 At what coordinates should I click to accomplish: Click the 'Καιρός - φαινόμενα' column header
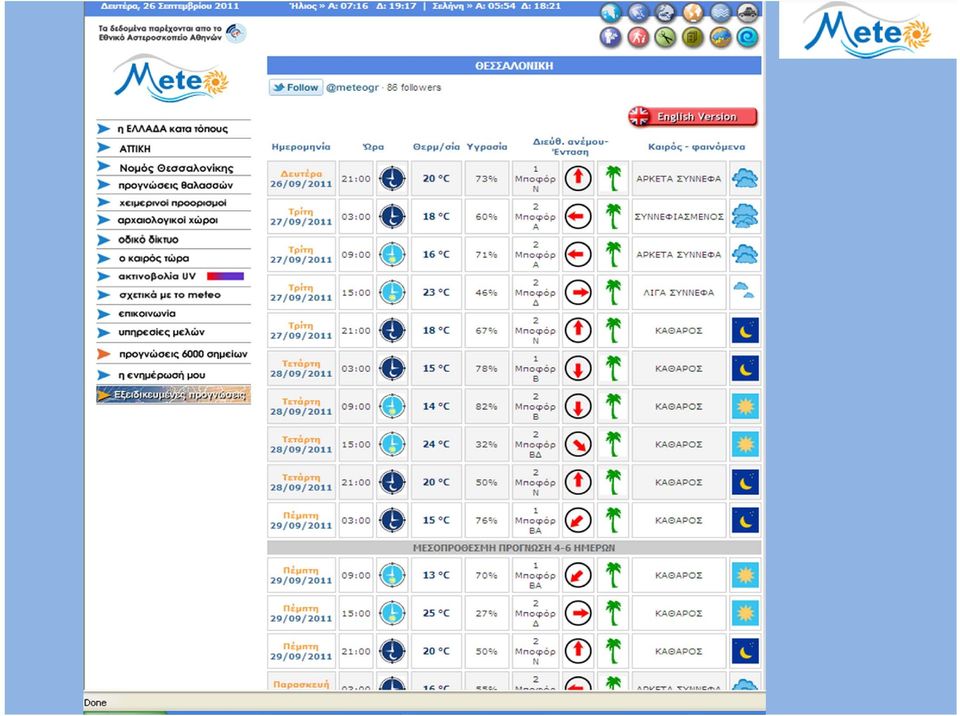click(696, 147)
